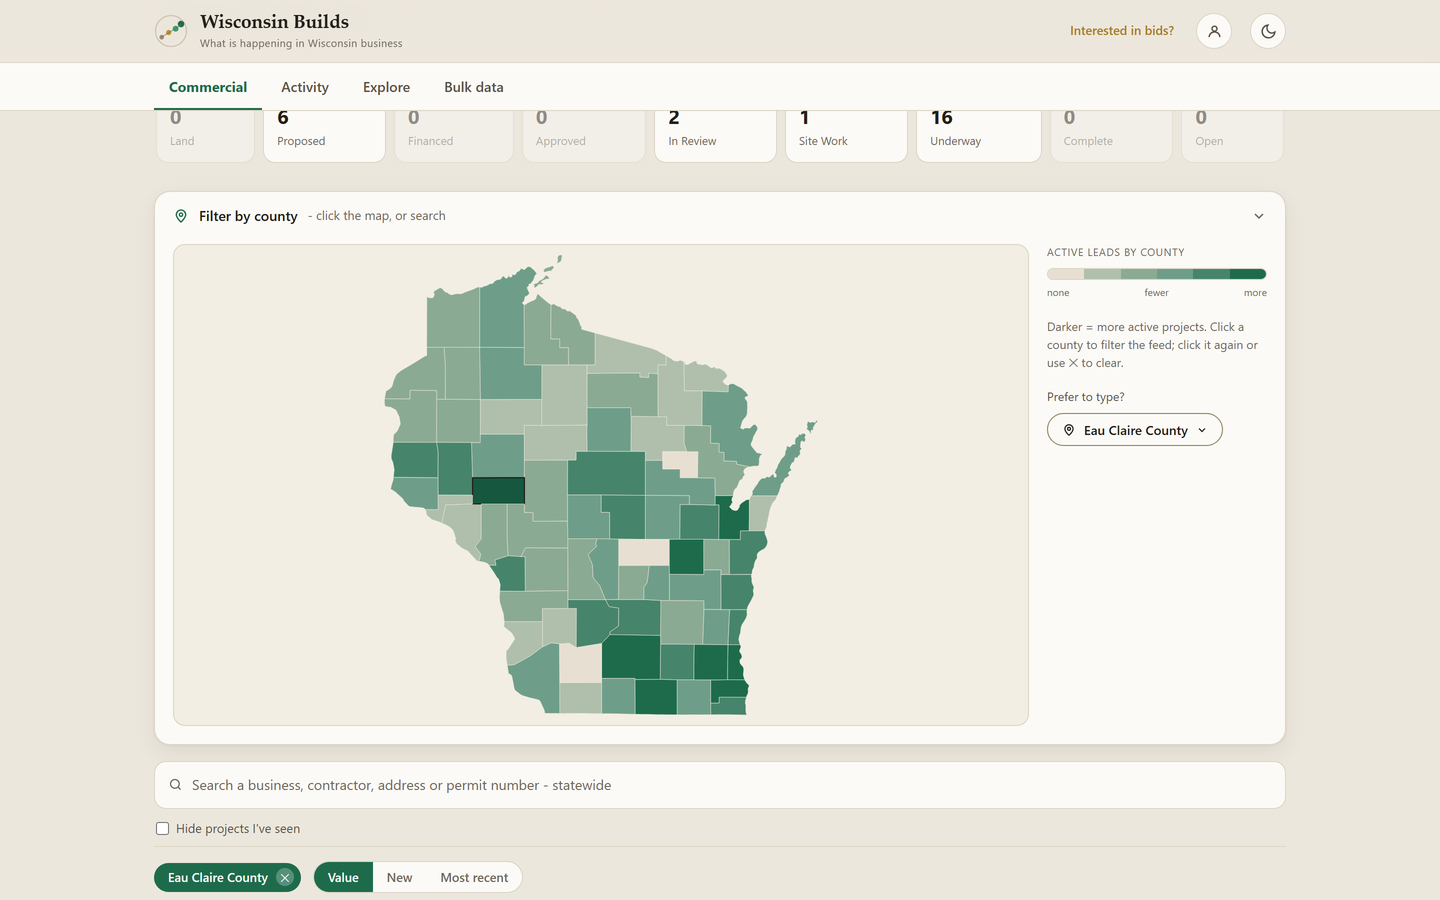Click the Wisconsin Builds title text
This screenshot has width=1440, height=900.
tap(274, 22)
